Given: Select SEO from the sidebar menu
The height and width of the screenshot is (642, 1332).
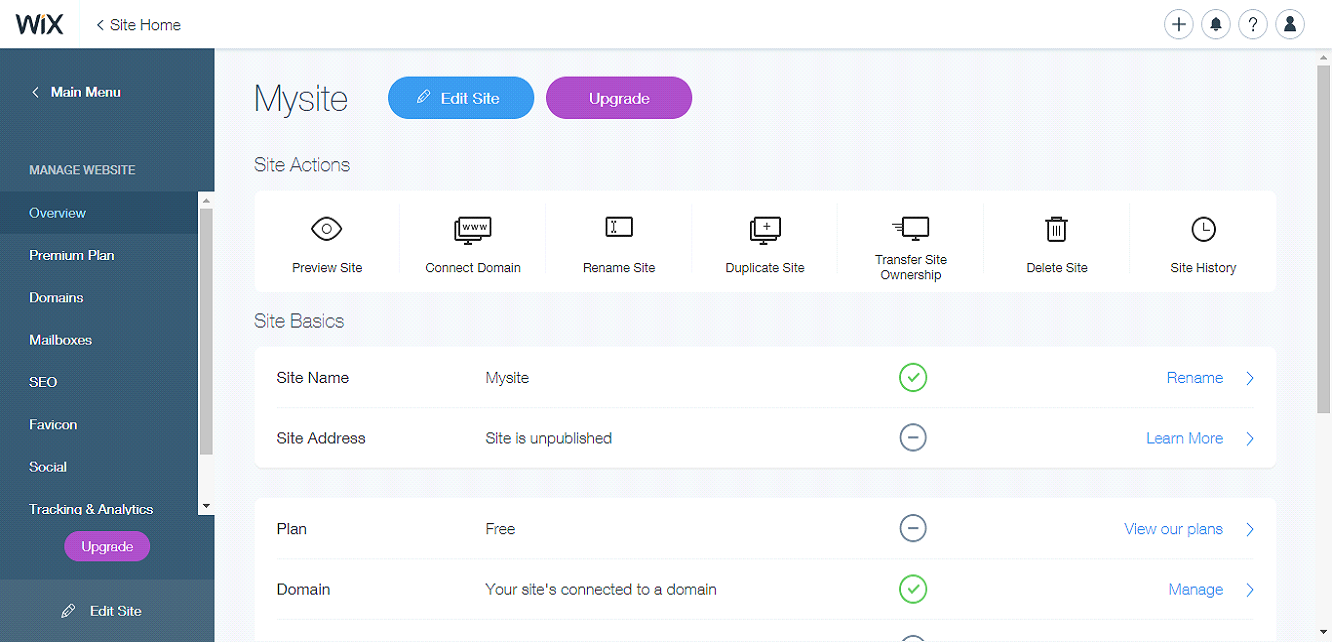Looking at the screenshot, I should 43,382.
